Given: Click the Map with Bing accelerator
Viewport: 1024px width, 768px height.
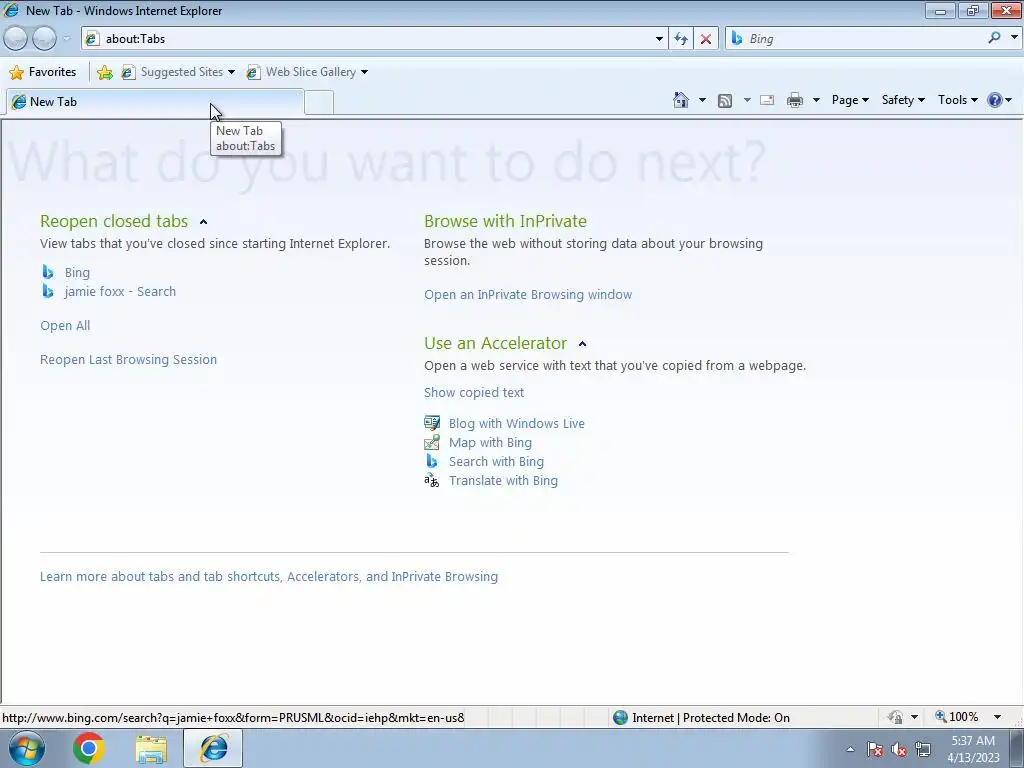Looking at the screenshot, I should coord(490,442).
